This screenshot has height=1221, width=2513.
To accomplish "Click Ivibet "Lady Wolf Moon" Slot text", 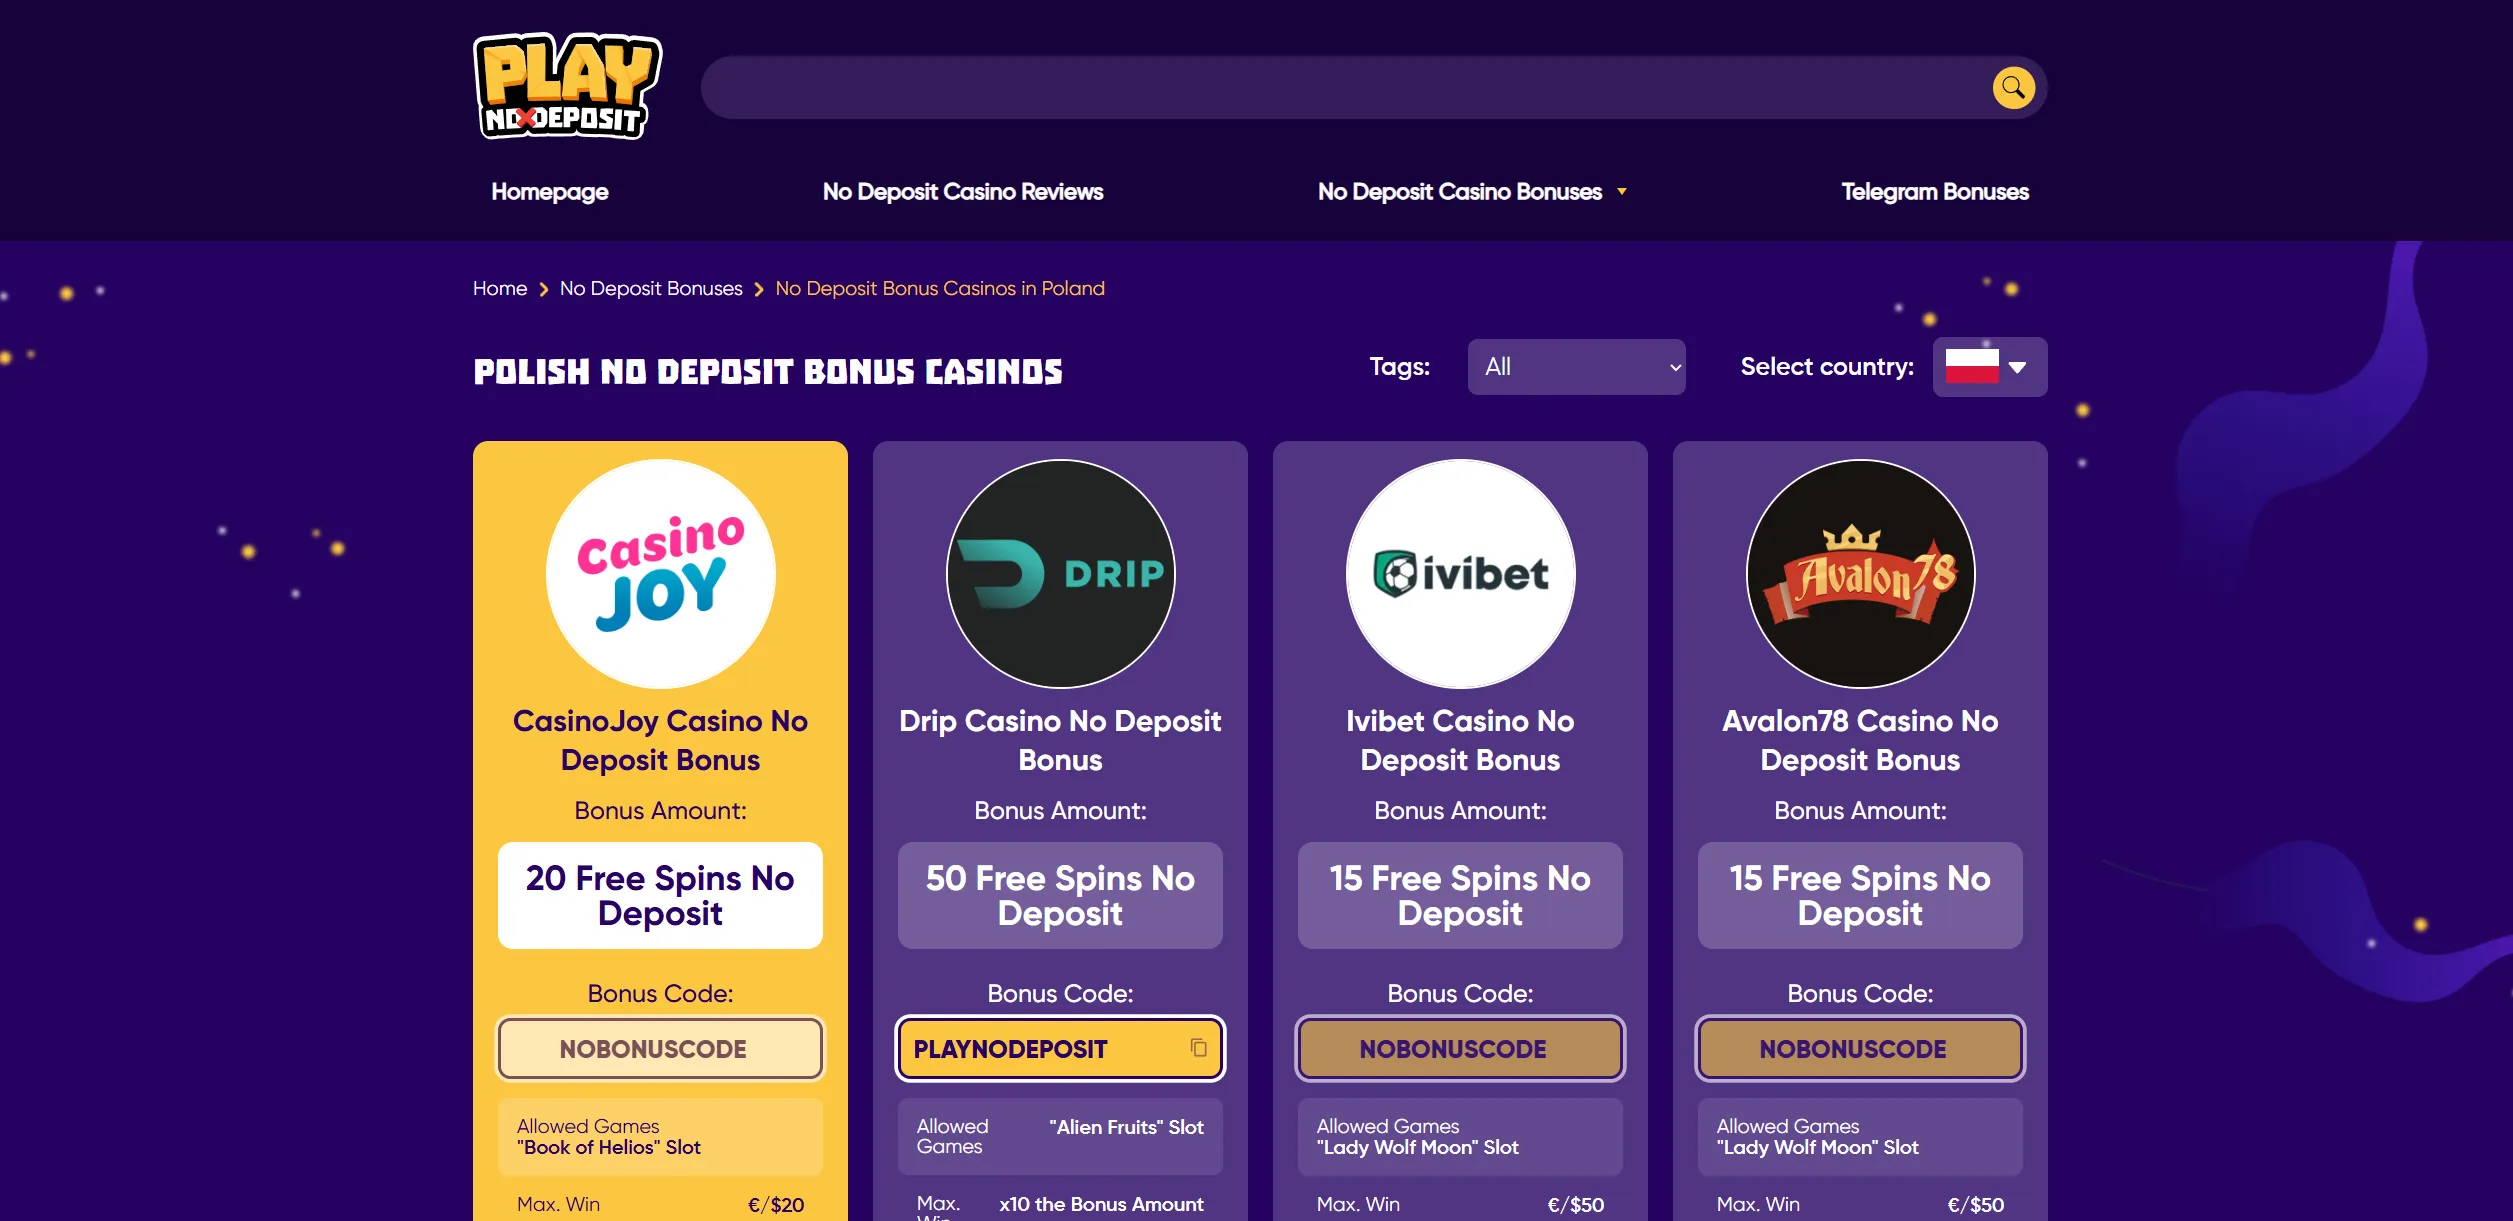I will [1417, 1148].
